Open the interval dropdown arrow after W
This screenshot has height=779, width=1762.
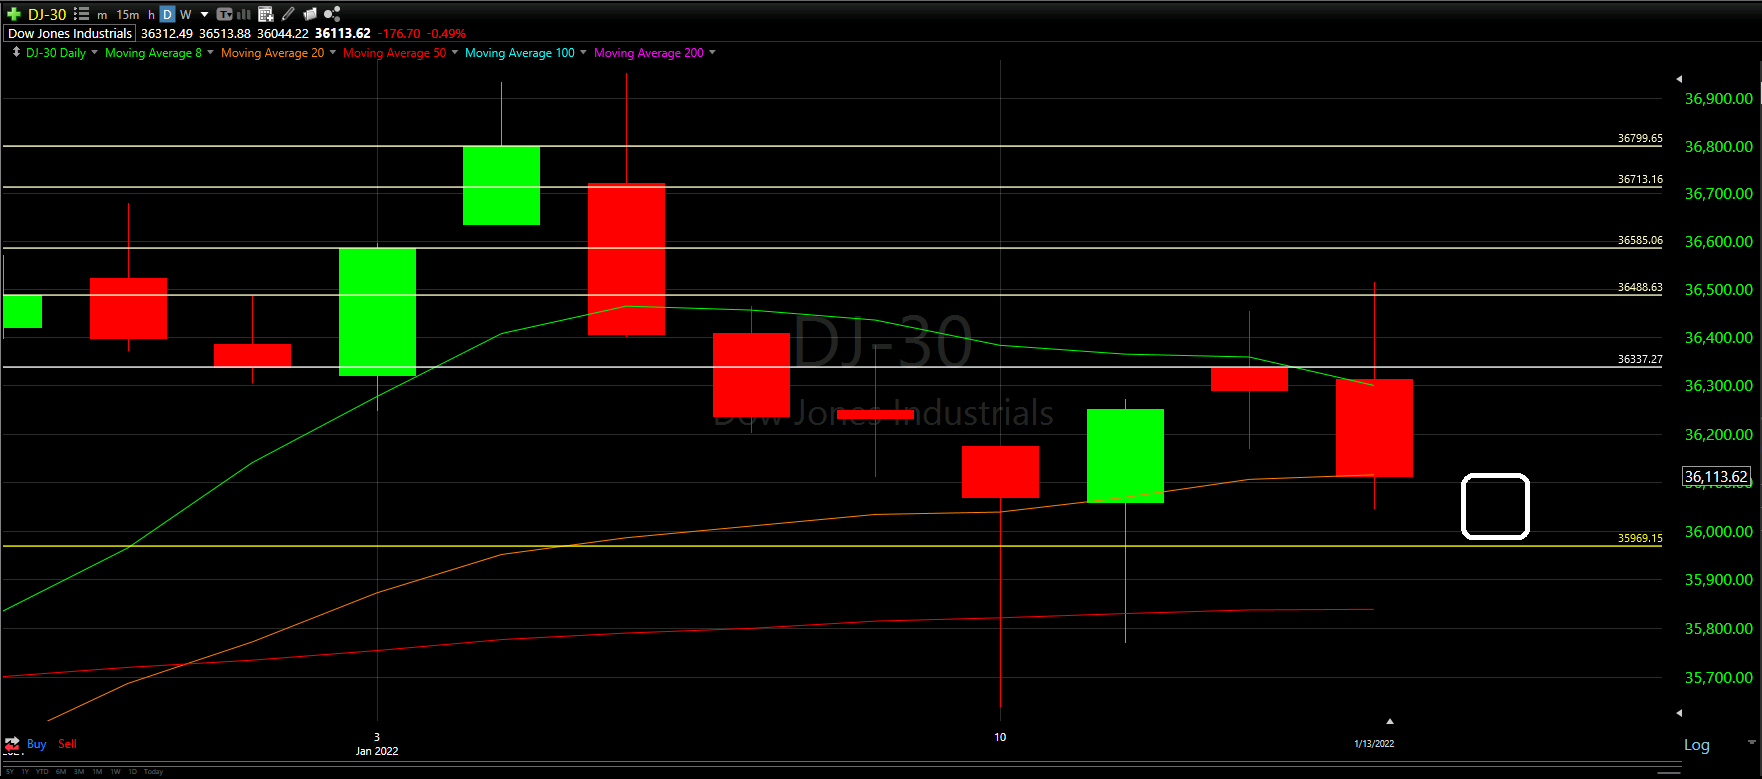tap(204, 15)
